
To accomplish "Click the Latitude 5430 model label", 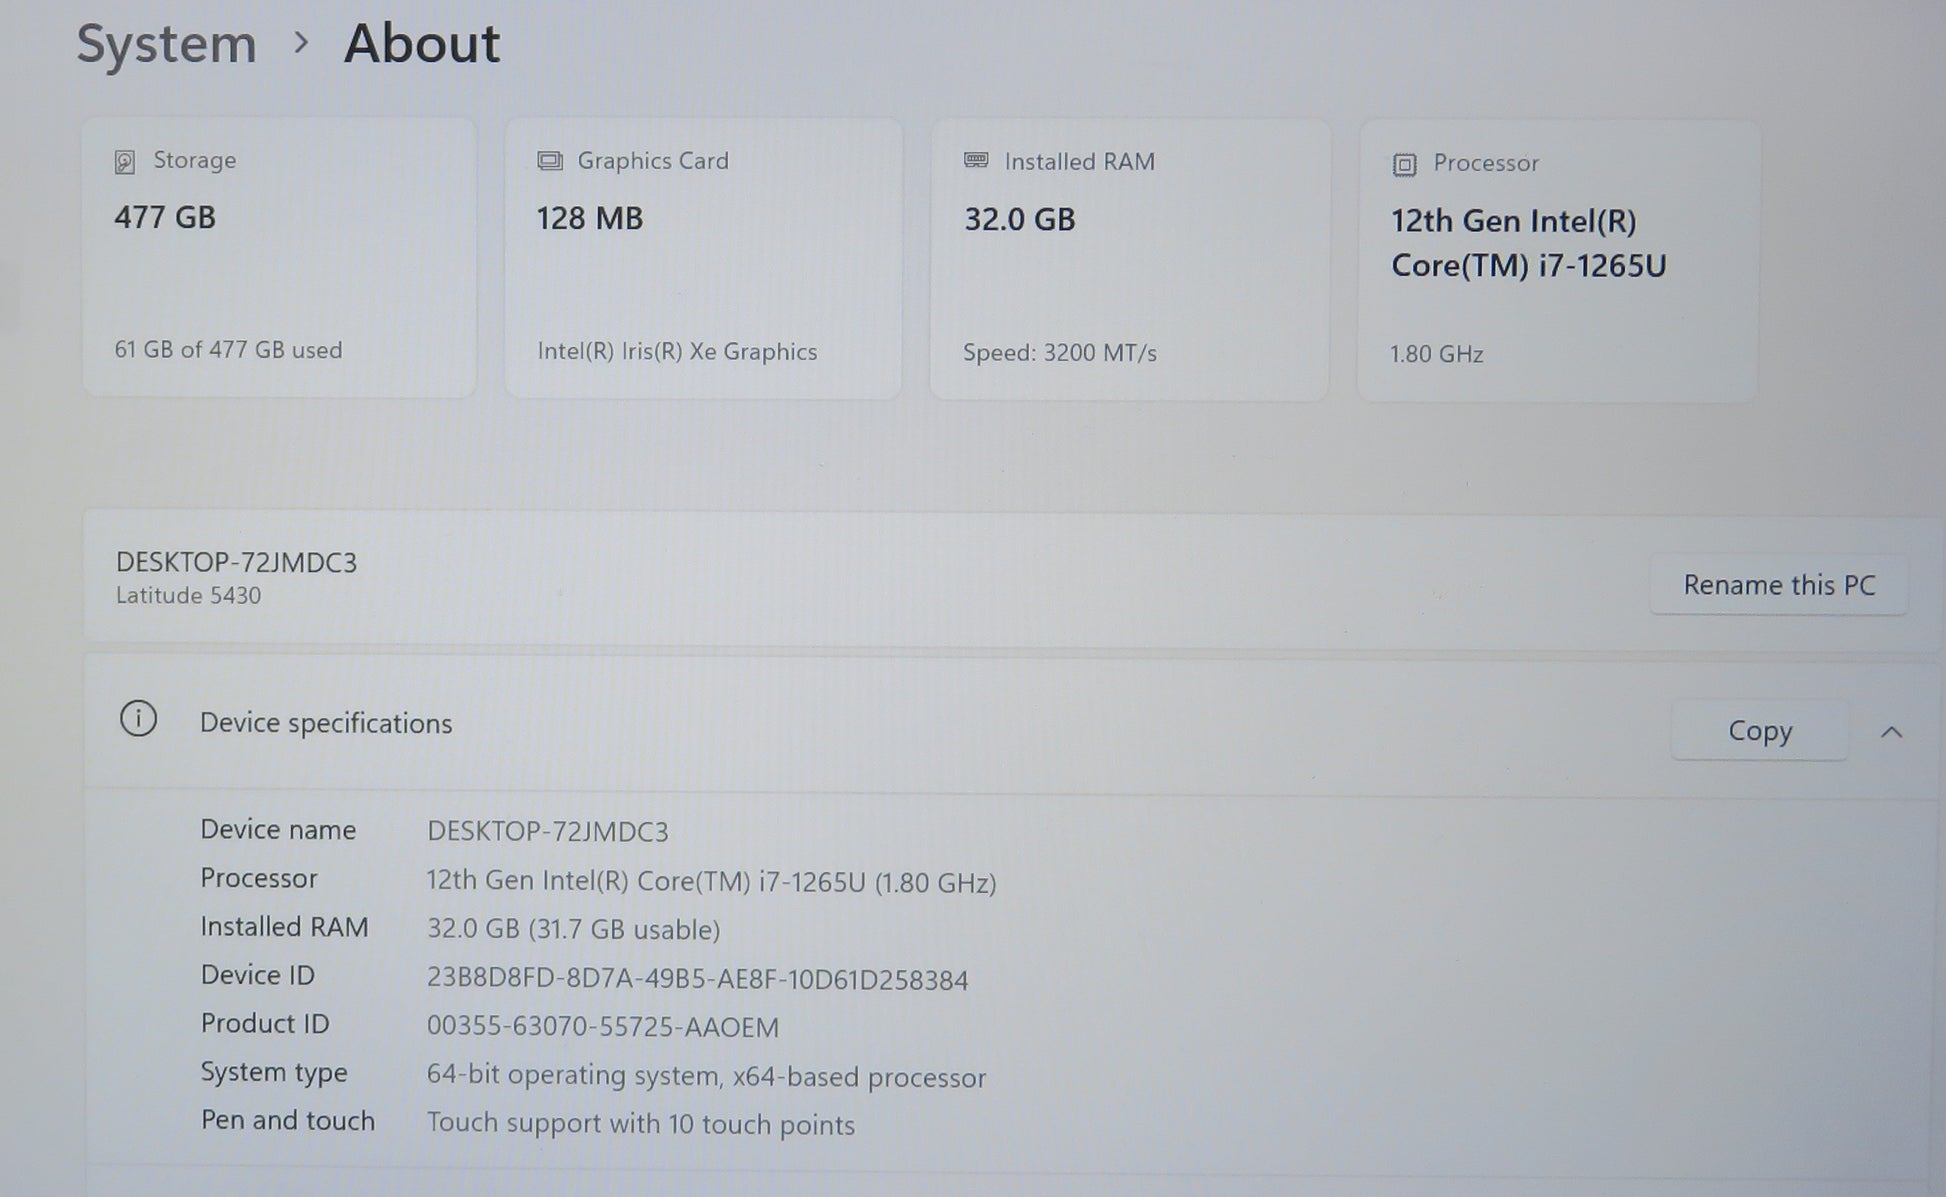I will [188, 596].
